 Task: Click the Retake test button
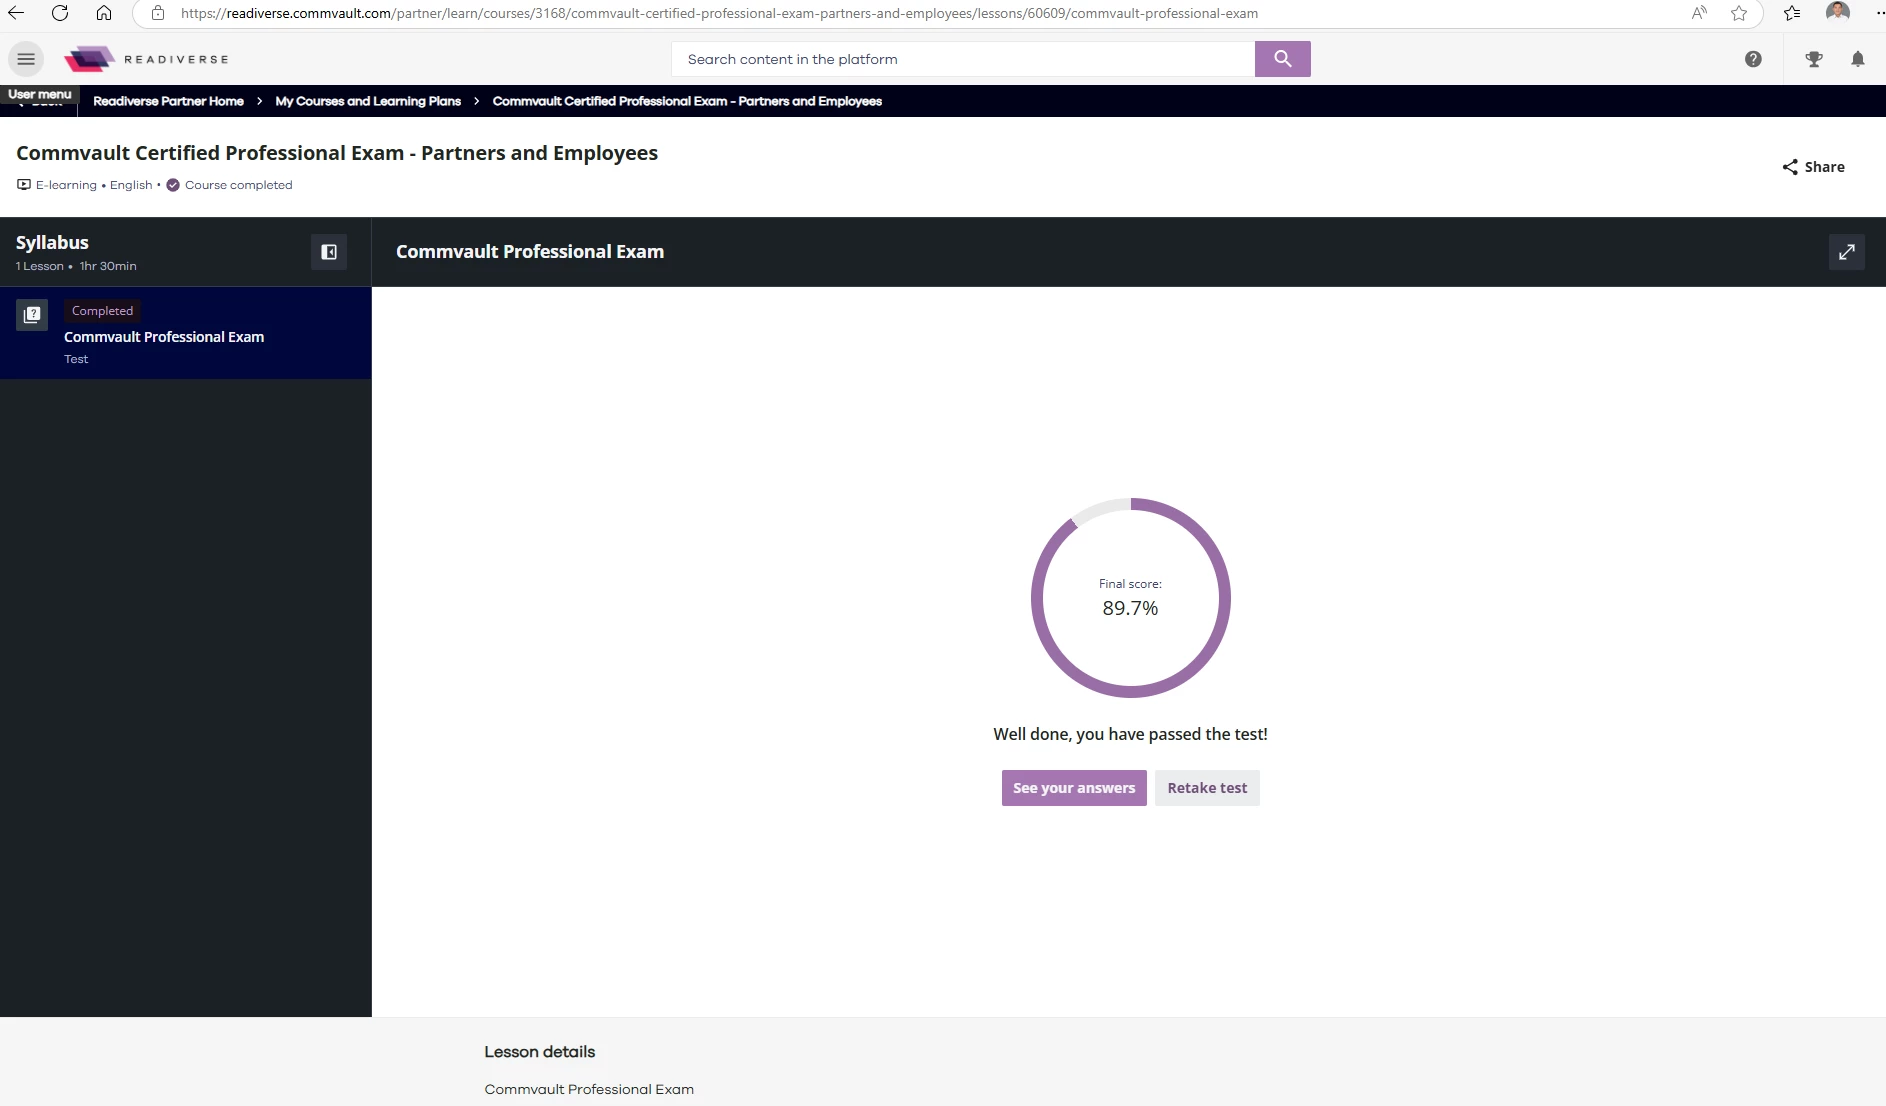(1207, 788)
